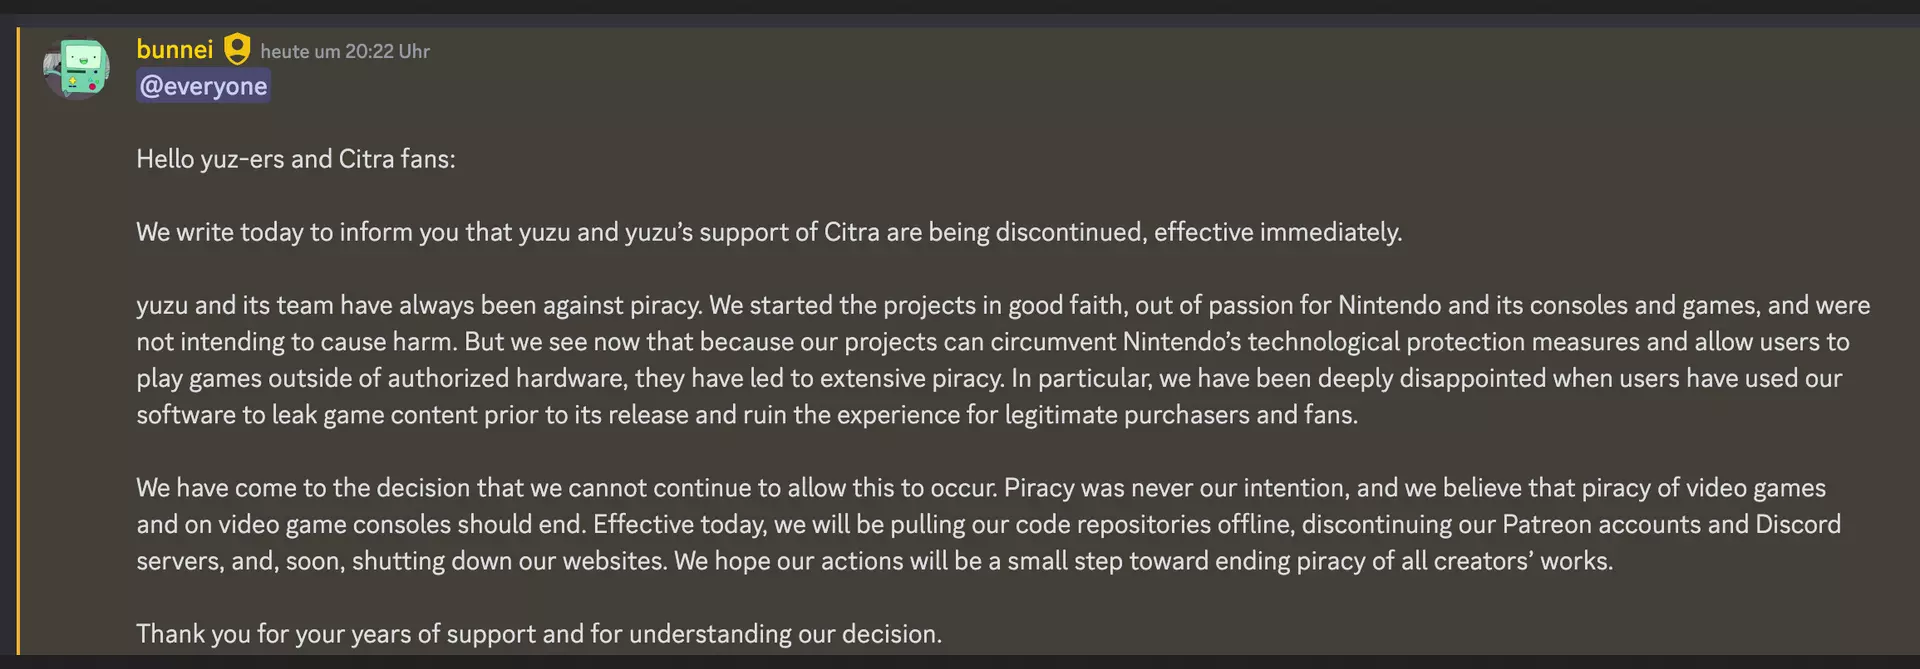1920x669 pixels.
Task: Click the timestamp heute um 20:22 Uhr
Action: point(345,51)
